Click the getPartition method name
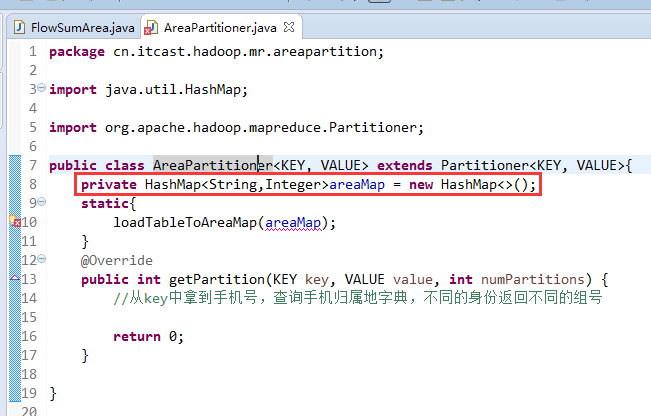Viewport: 651px width, 416px height. pyautogui.click(x=216, y=279)
